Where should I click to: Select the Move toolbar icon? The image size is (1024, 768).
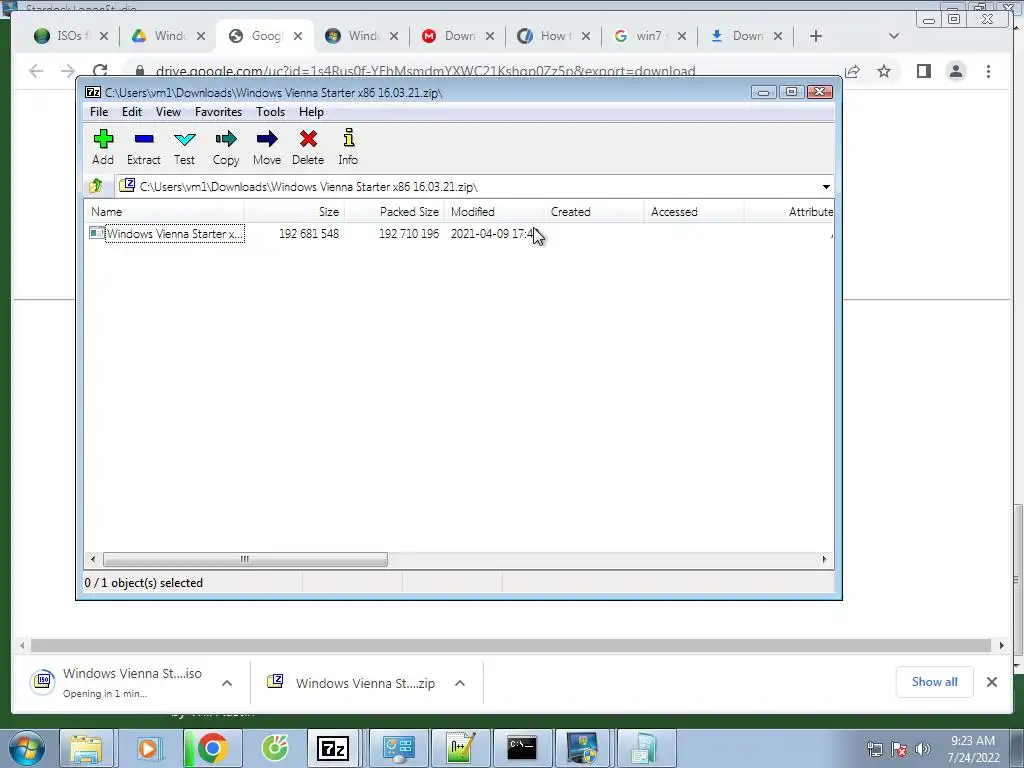(267, 147)
